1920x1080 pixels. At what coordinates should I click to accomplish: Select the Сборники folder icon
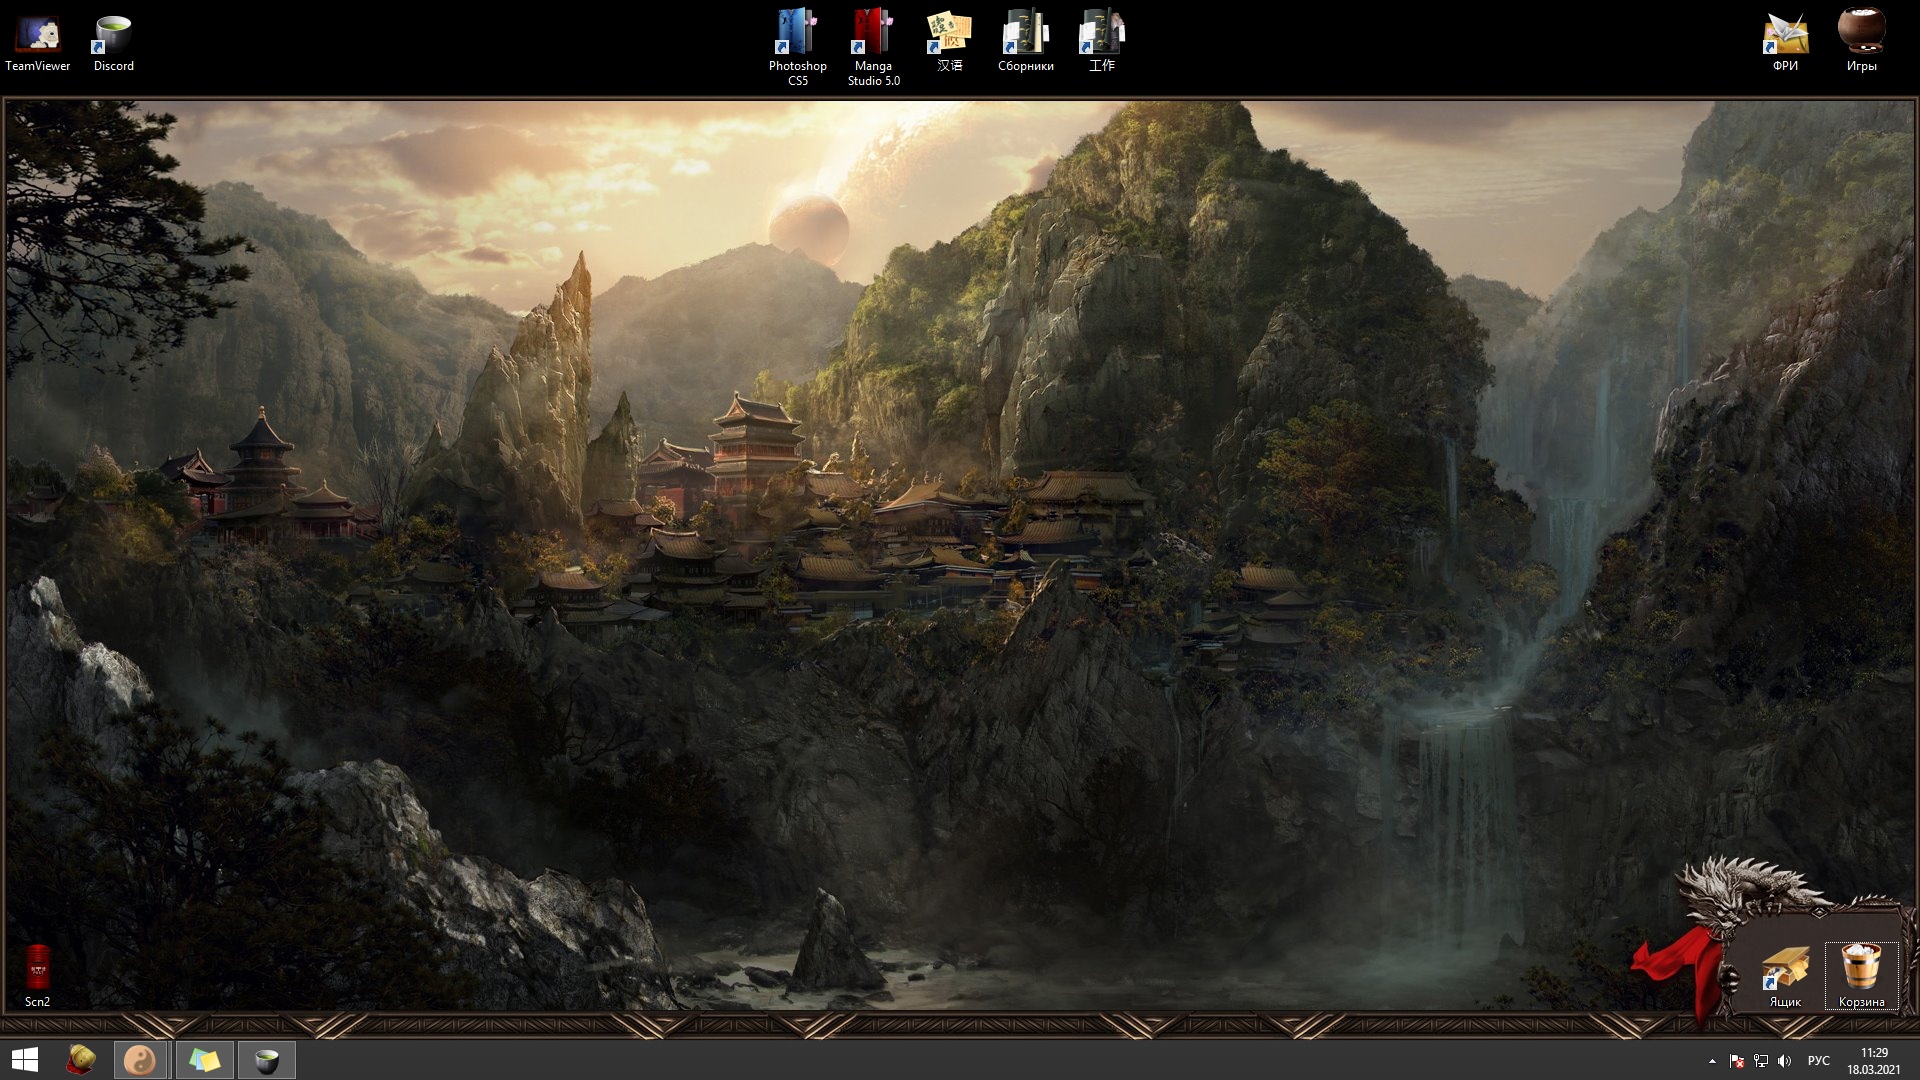click(x=1025, y=43)
